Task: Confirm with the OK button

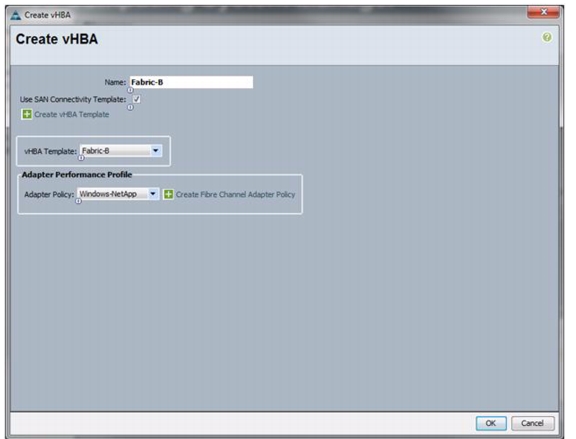Action: pos(491,423)
